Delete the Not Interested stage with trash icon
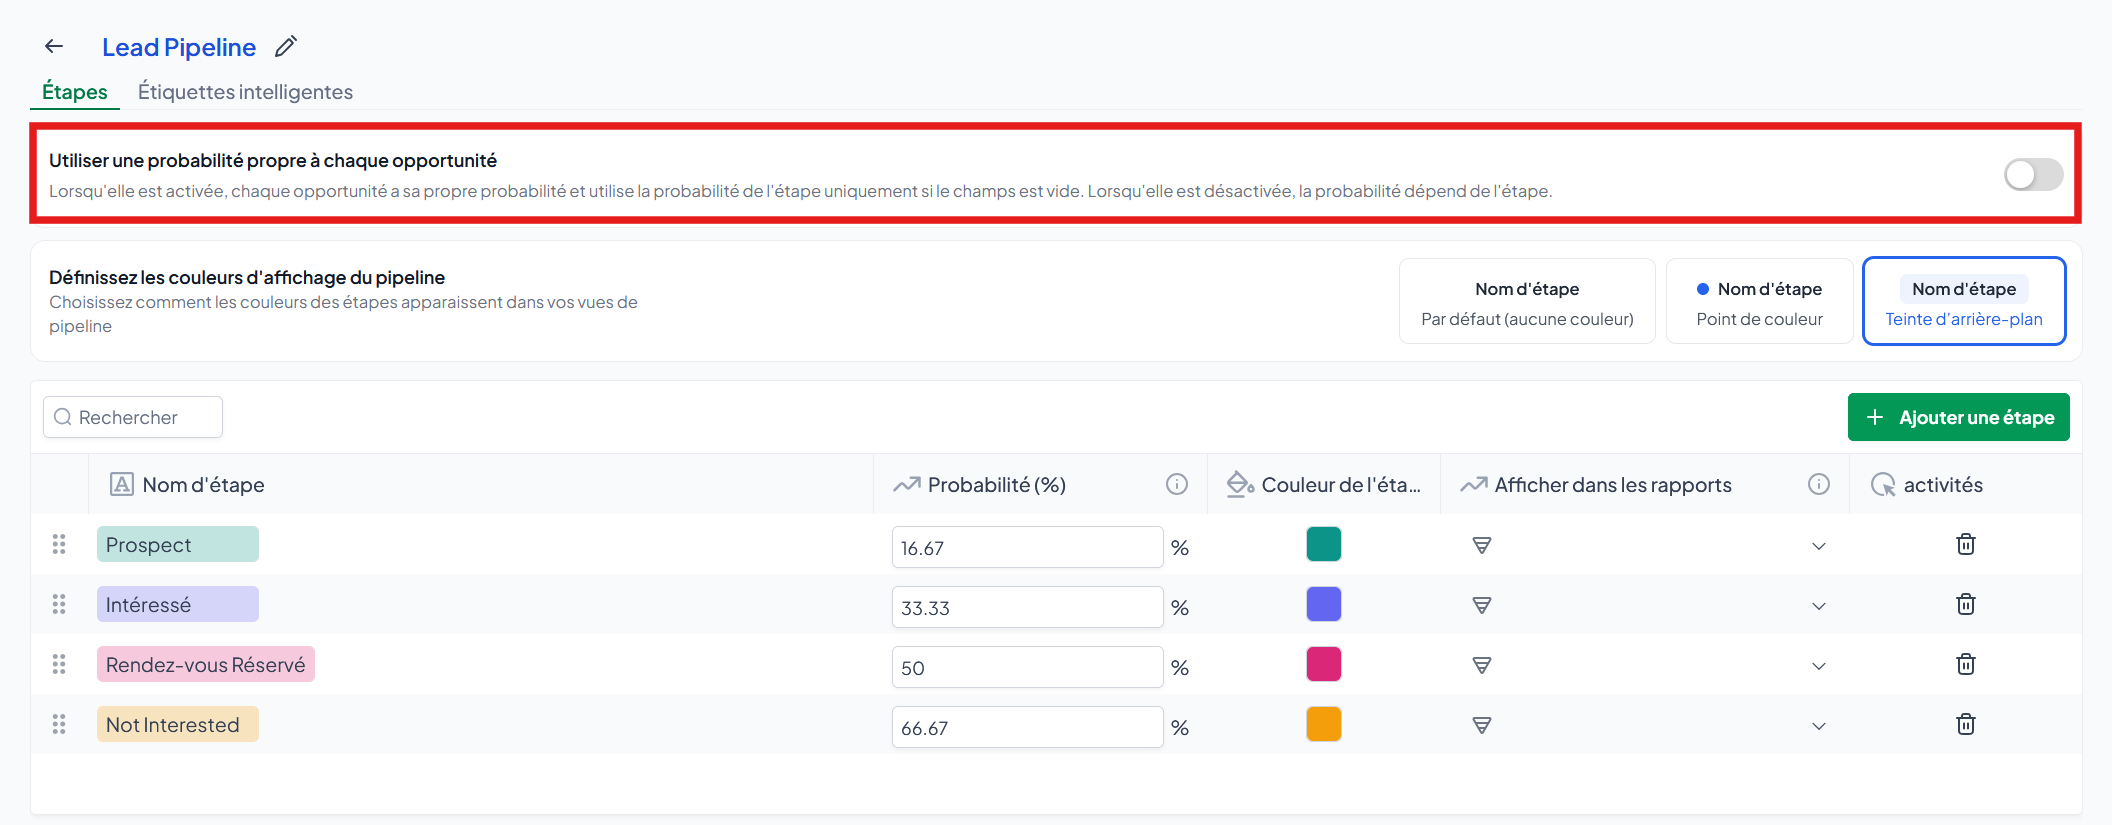This screenshot has height=825, width=2112. (1966, 724)
